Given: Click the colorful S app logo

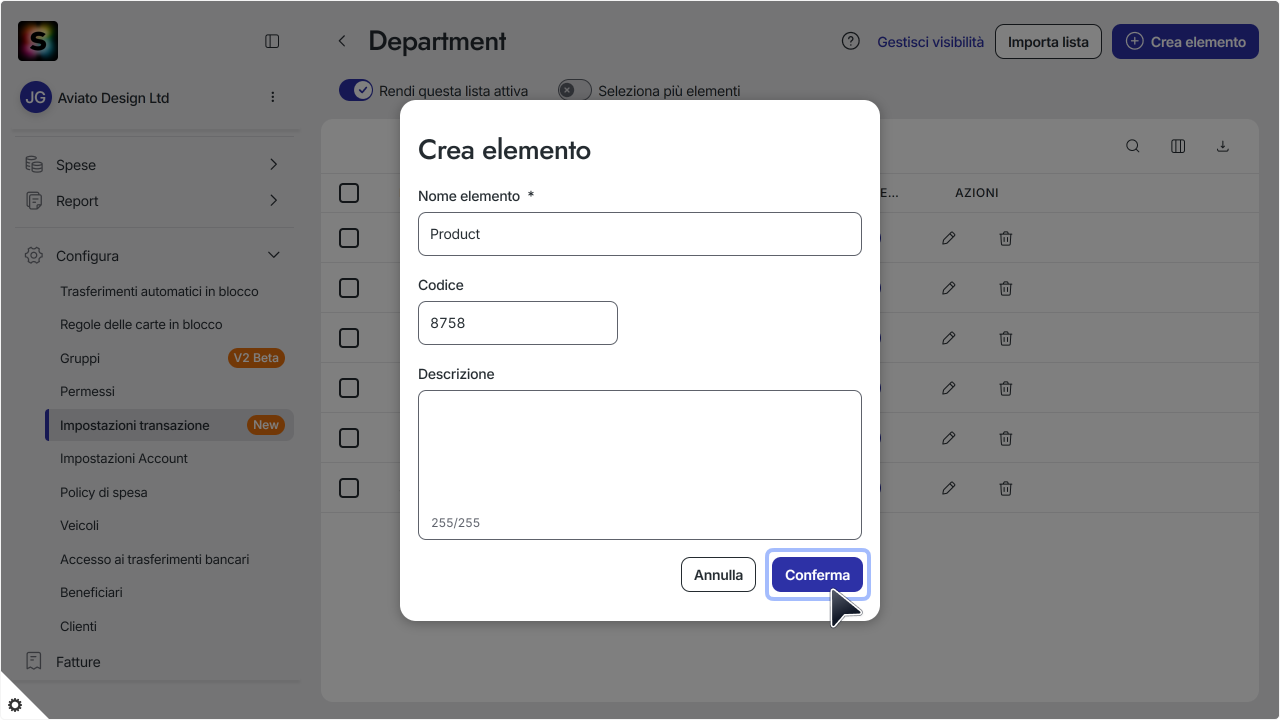Looking at the screenshot, I should pyautogui.click(x=38, y=41).
